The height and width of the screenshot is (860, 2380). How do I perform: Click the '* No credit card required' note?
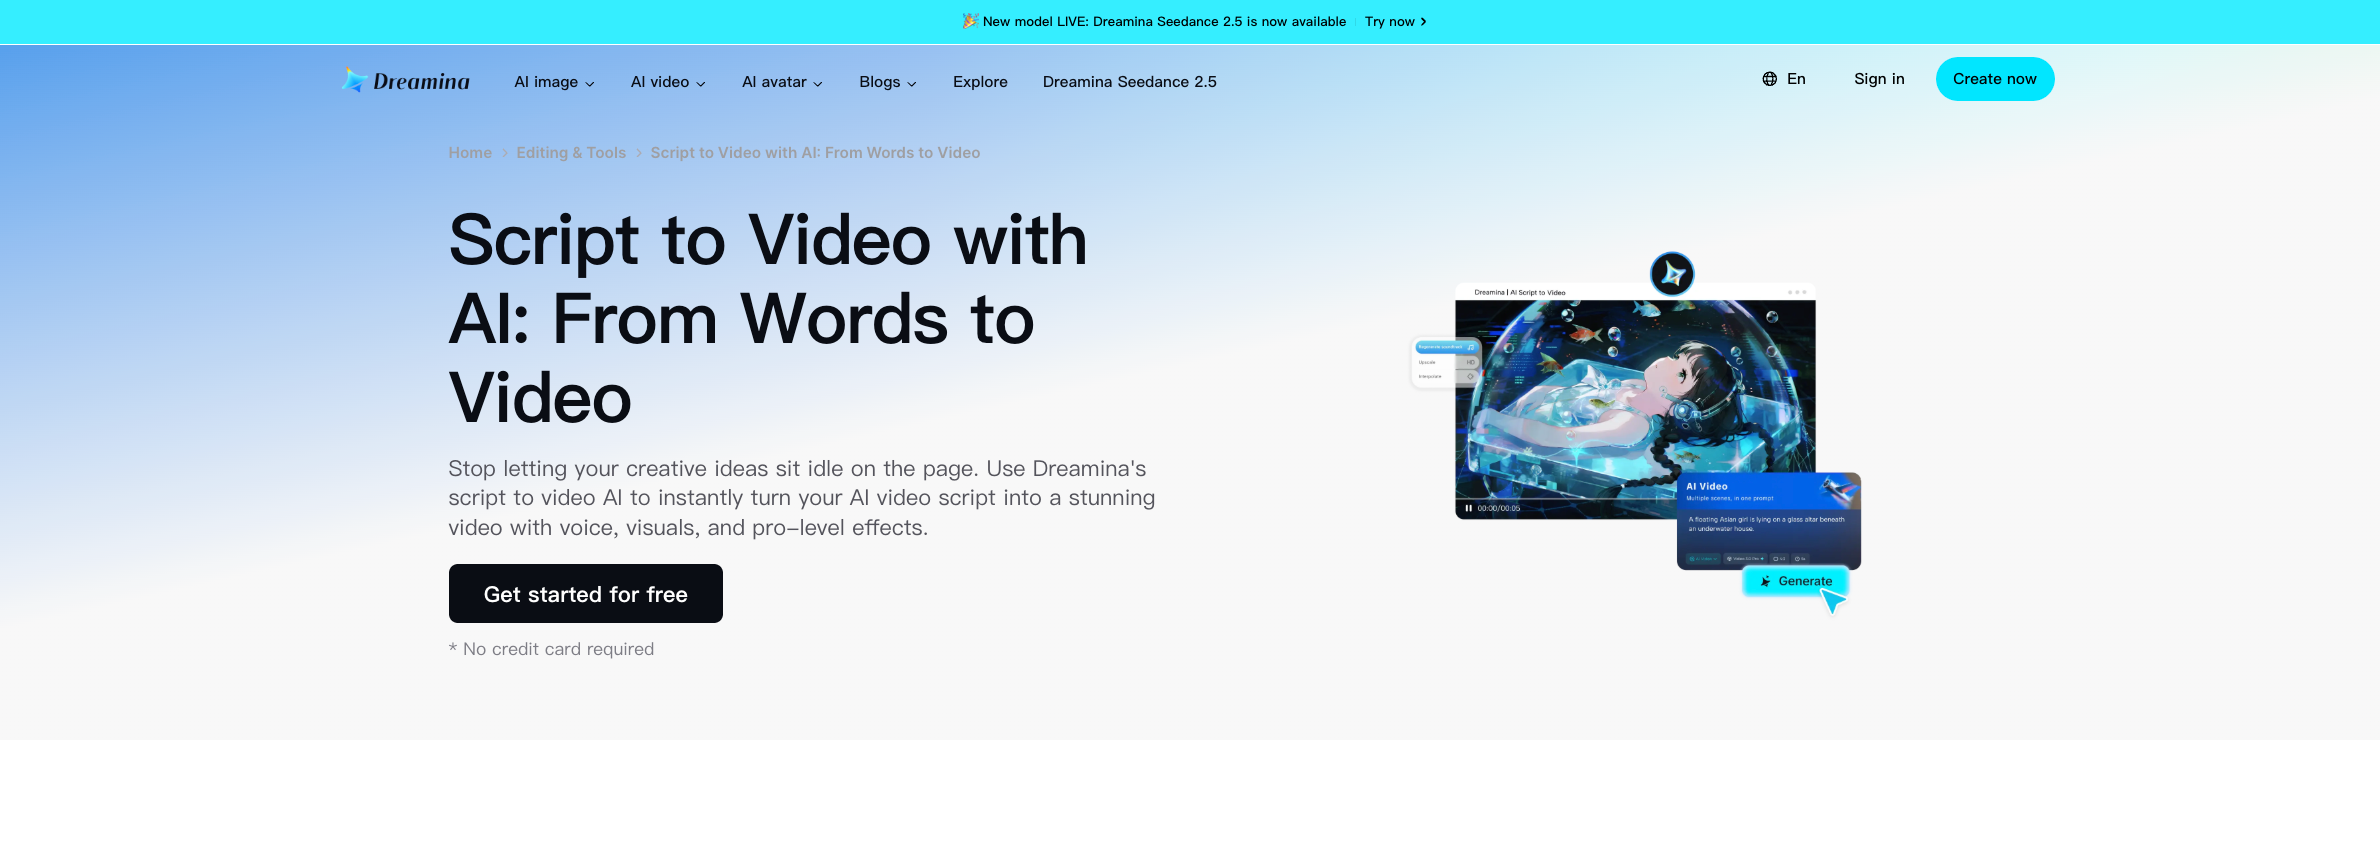point(551,649)
